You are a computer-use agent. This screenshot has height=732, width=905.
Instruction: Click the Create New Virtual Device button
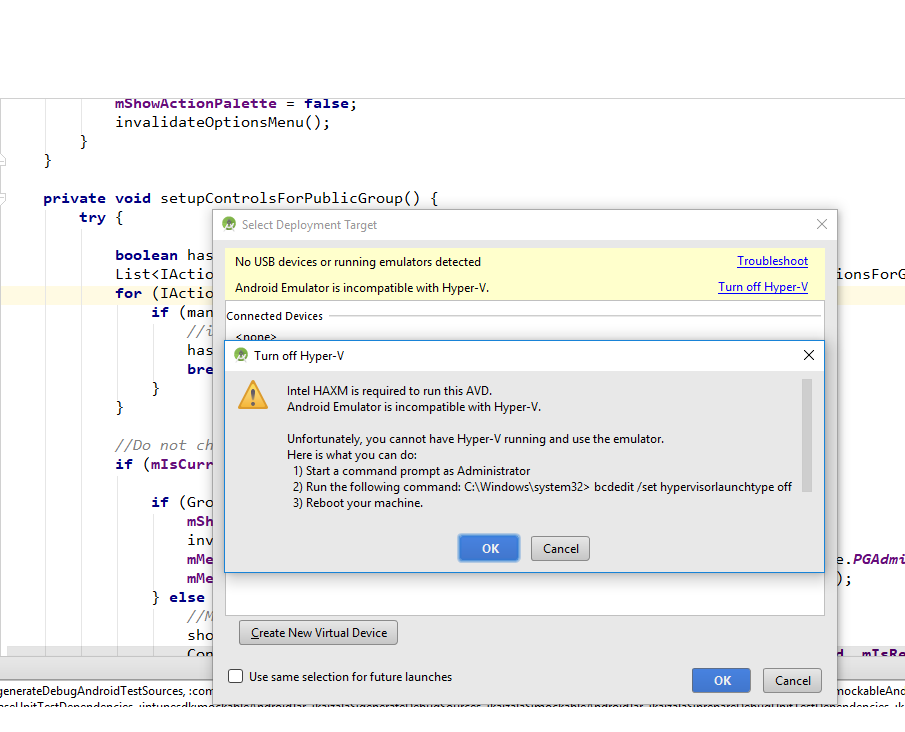click(317, 632)
